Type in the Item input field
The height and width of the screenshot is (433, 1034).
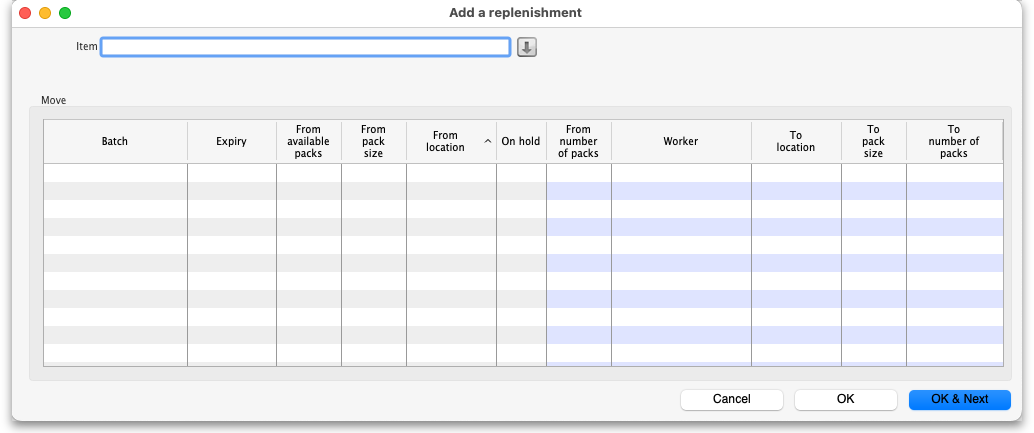coord(306,47)
